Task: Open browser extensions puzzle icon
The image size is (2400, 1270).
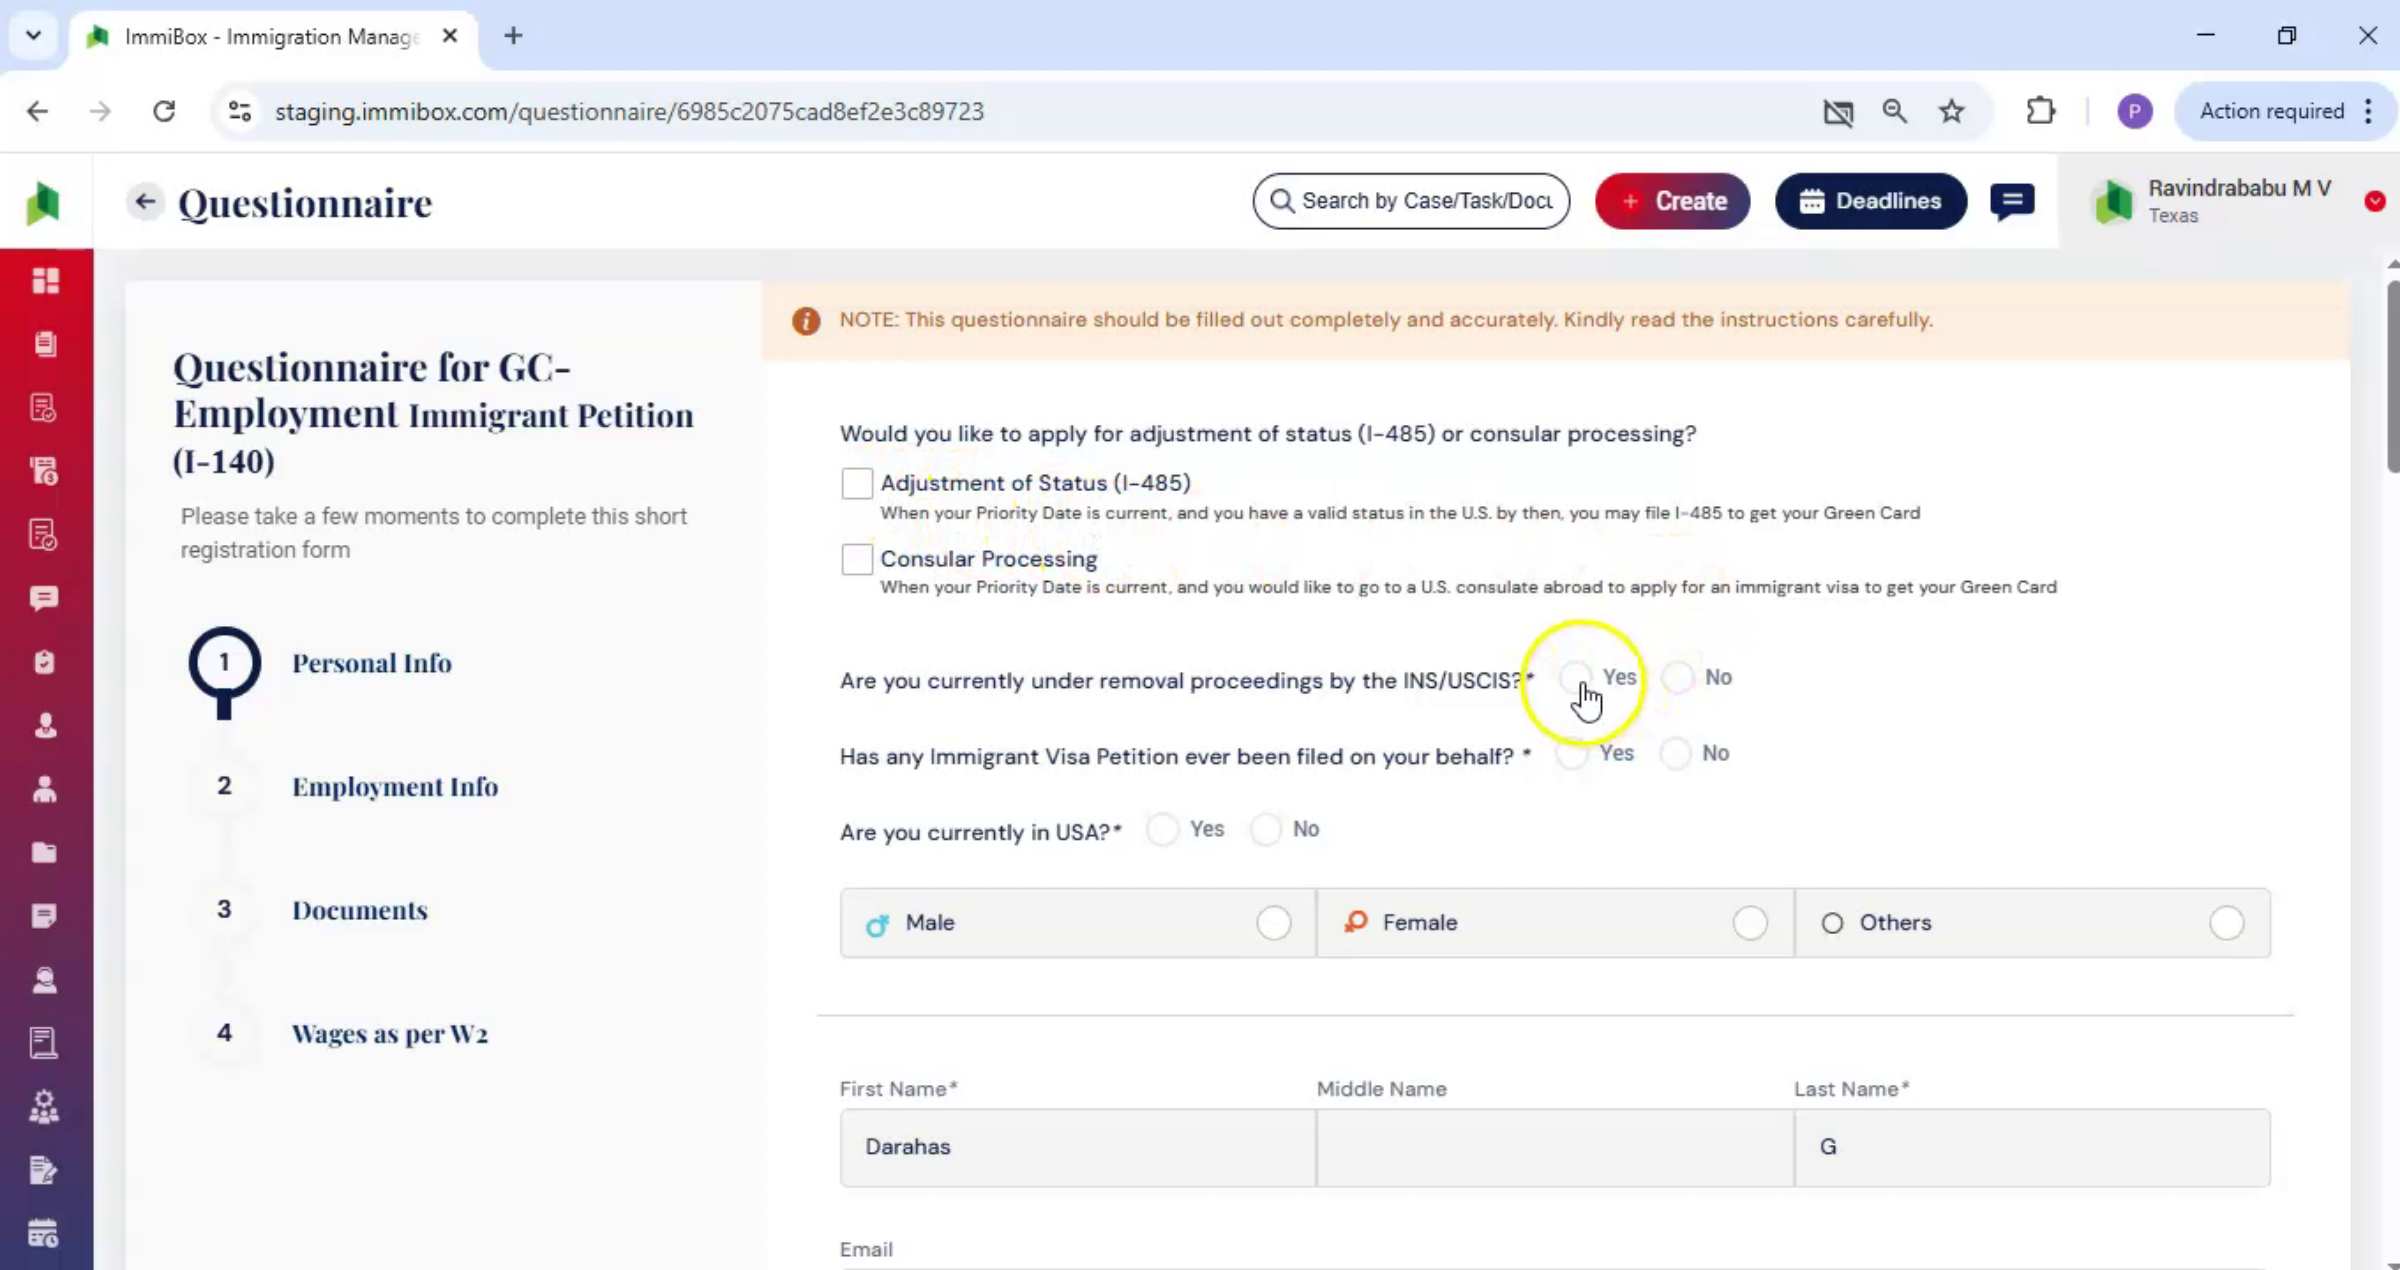Action: [2040, 111]
